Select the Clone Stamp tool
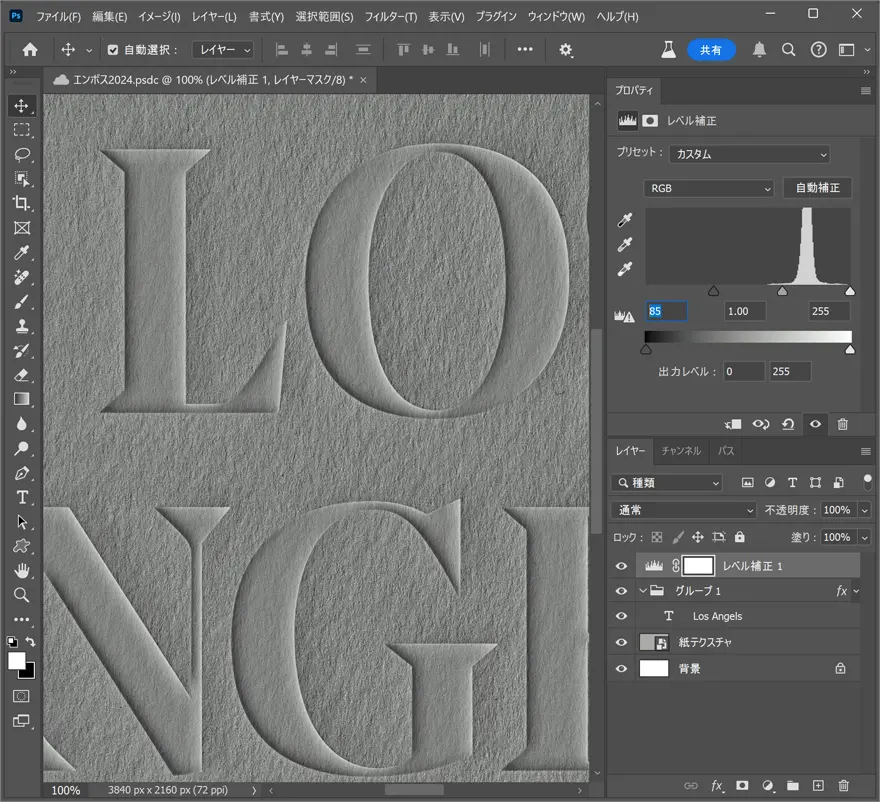The image size is (880, 802). [21, 326]
